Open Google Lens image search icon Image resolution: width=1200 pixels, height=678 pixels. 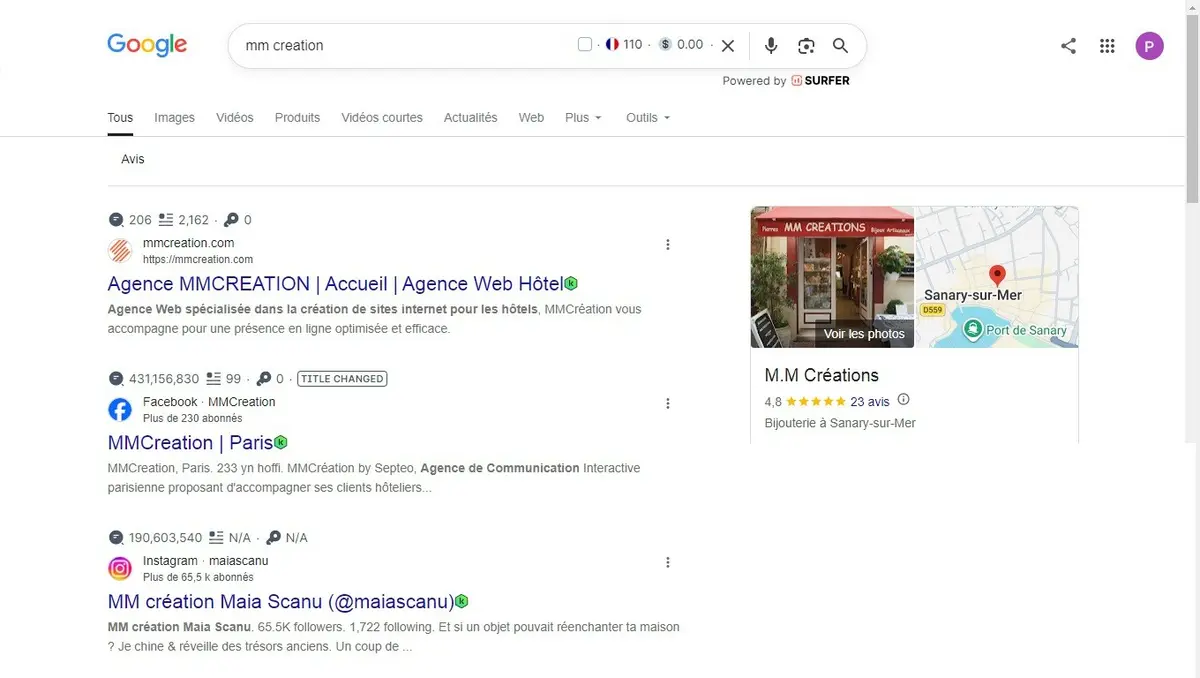pyautogui.click(x=806, y=46)
